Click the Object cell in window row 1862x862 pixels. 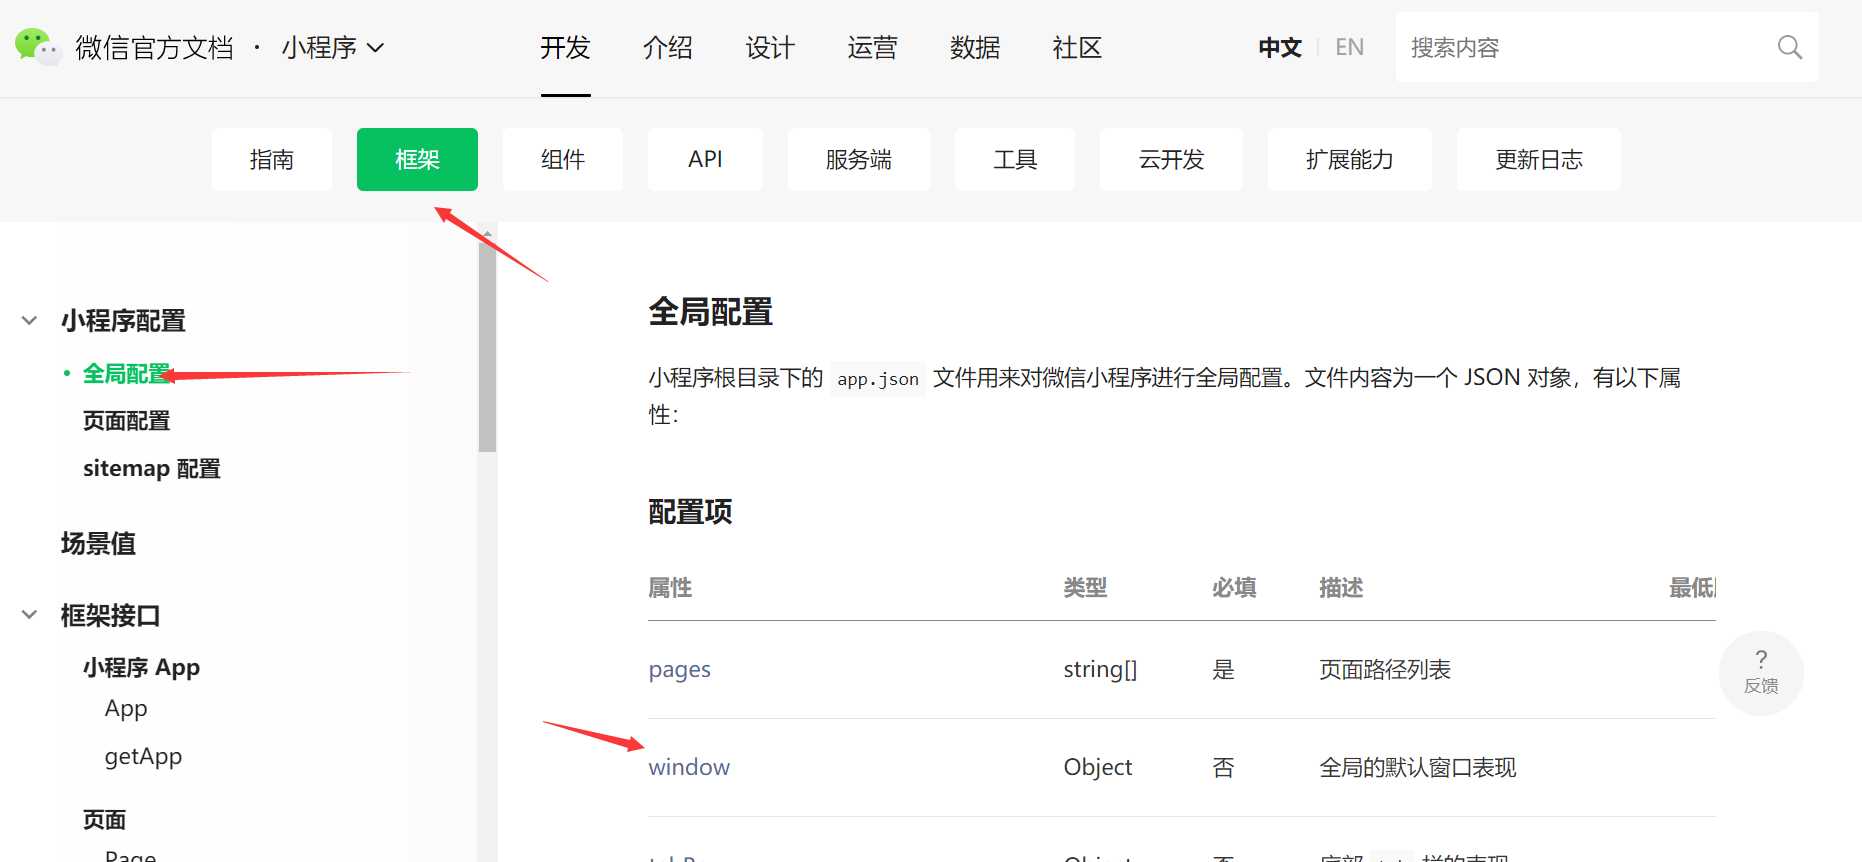click(1098, 767)
